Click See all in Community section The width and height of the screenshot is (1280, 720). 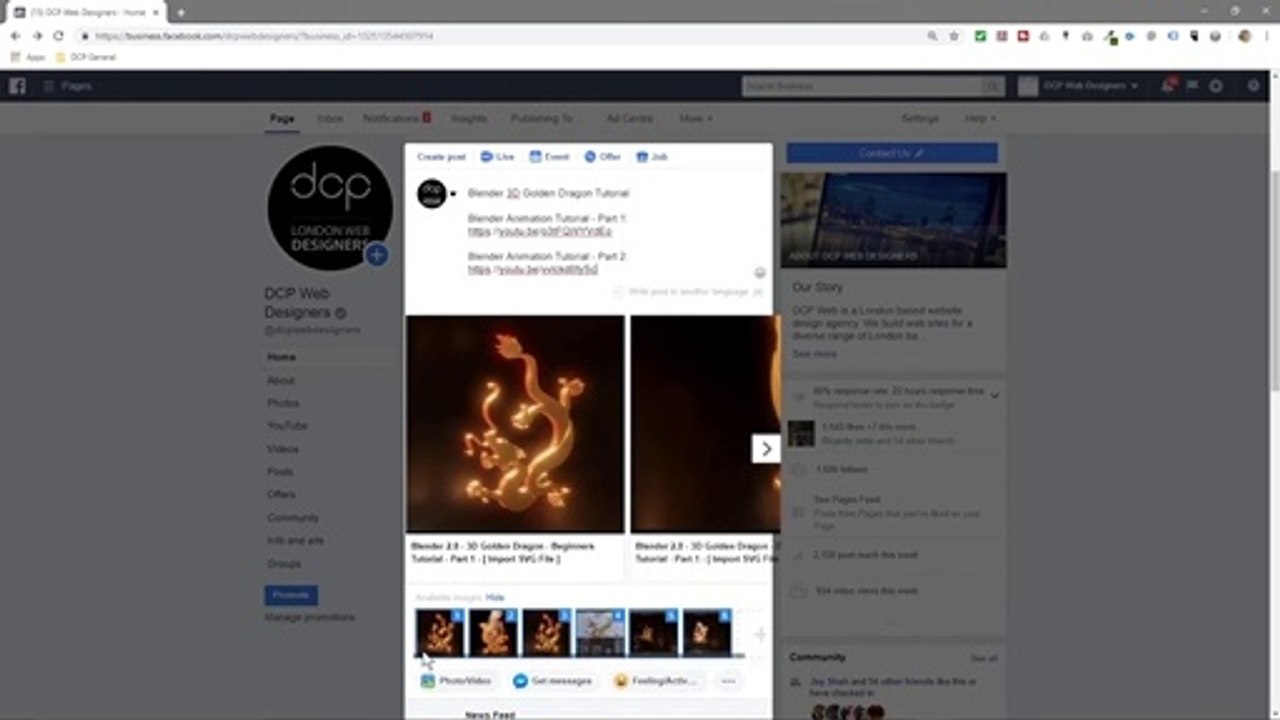pos(983,658)
